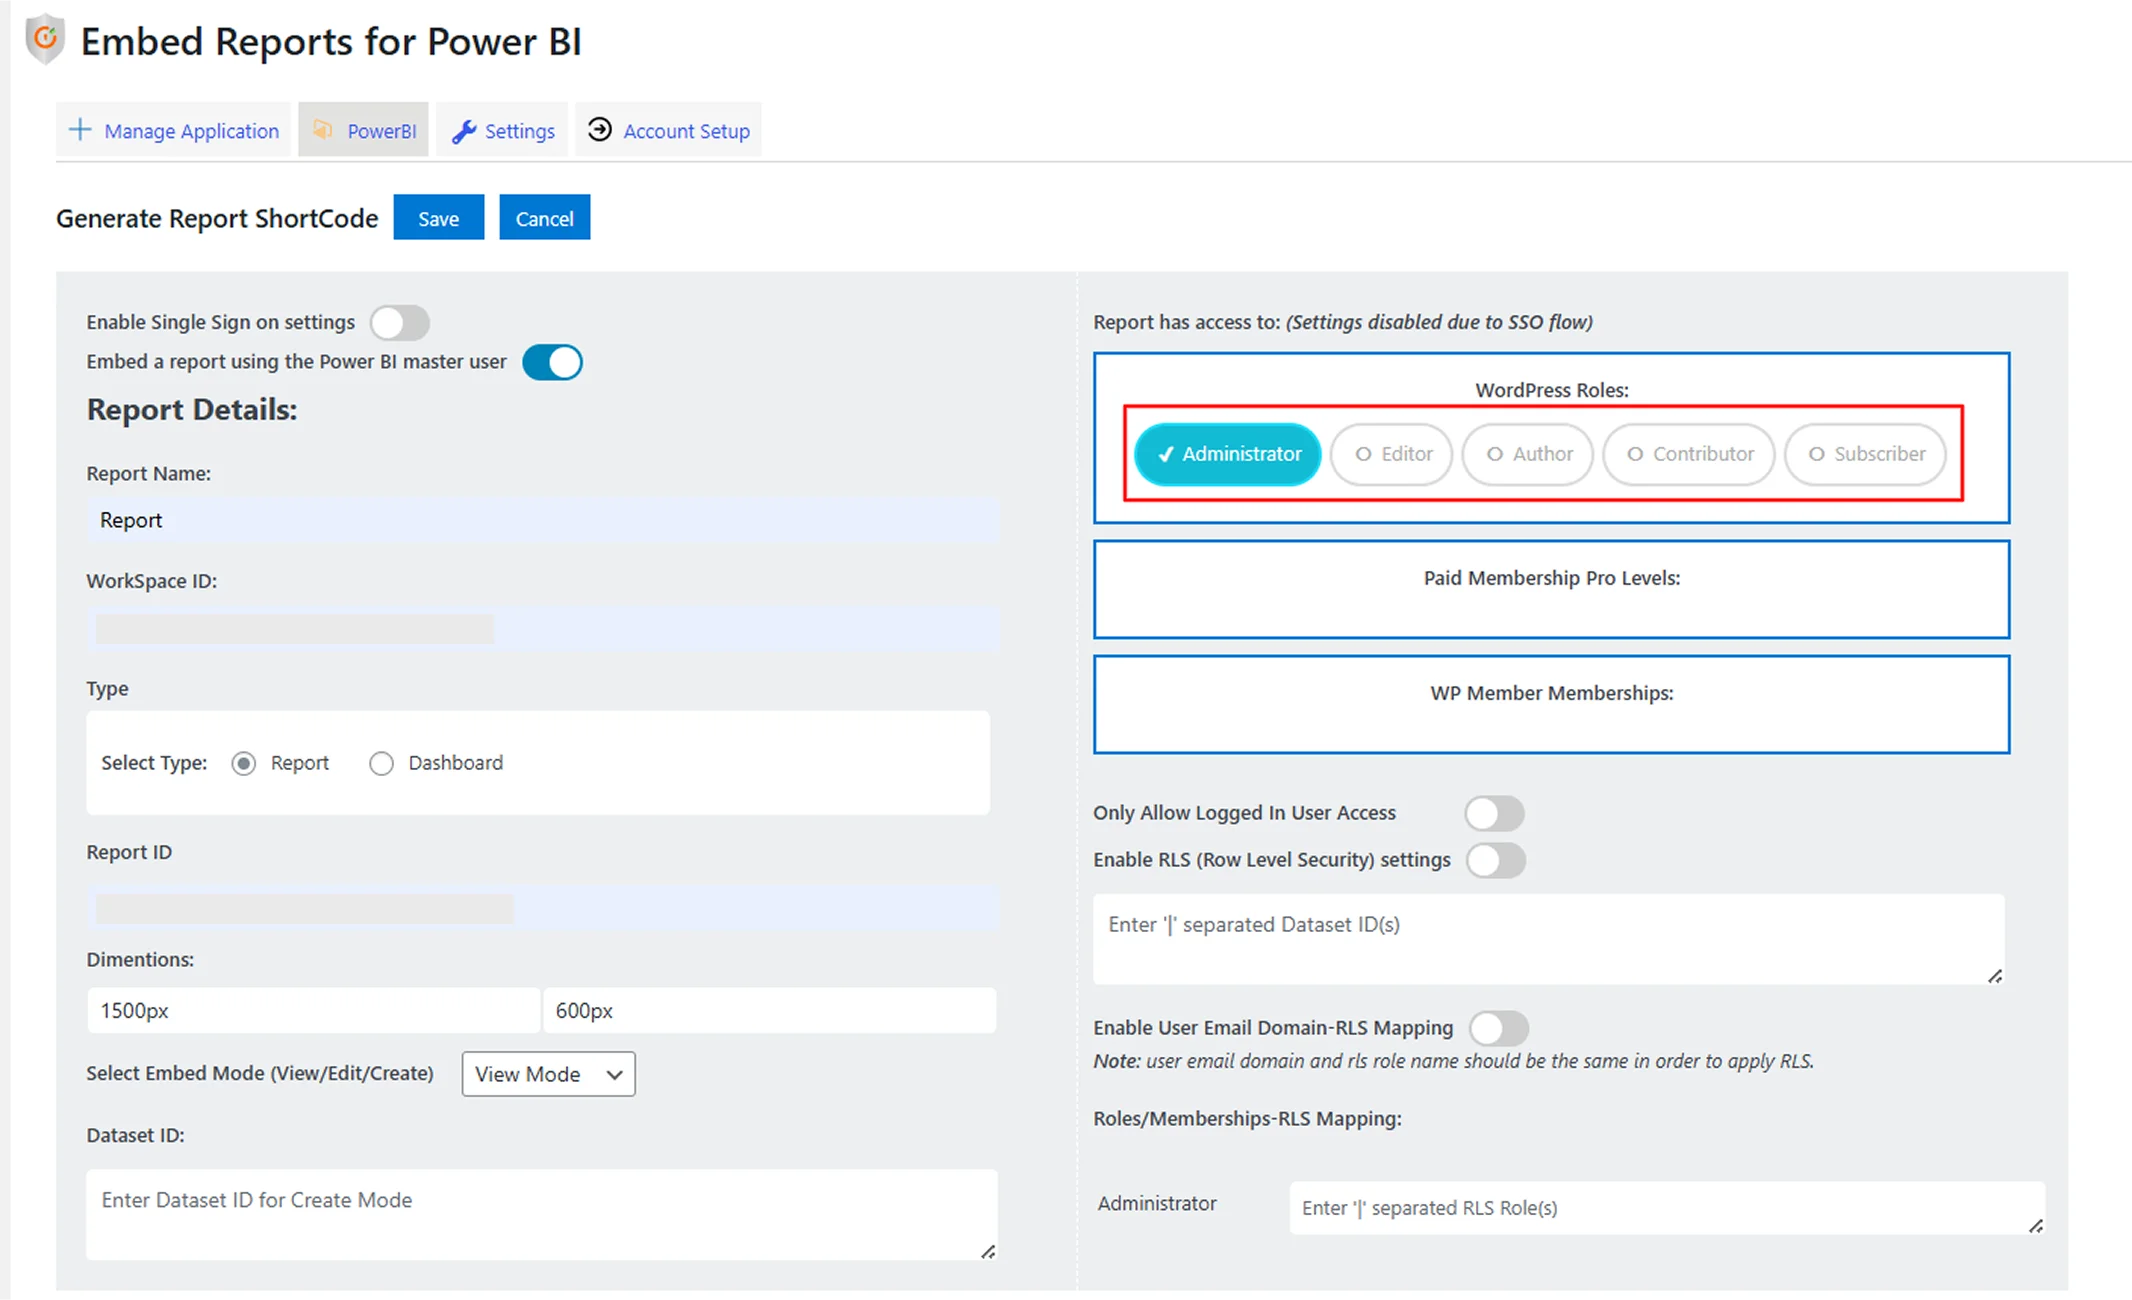Click the WP Member Memberships box
Screen dimensions: 2132x1300
tap(1551, 704)
